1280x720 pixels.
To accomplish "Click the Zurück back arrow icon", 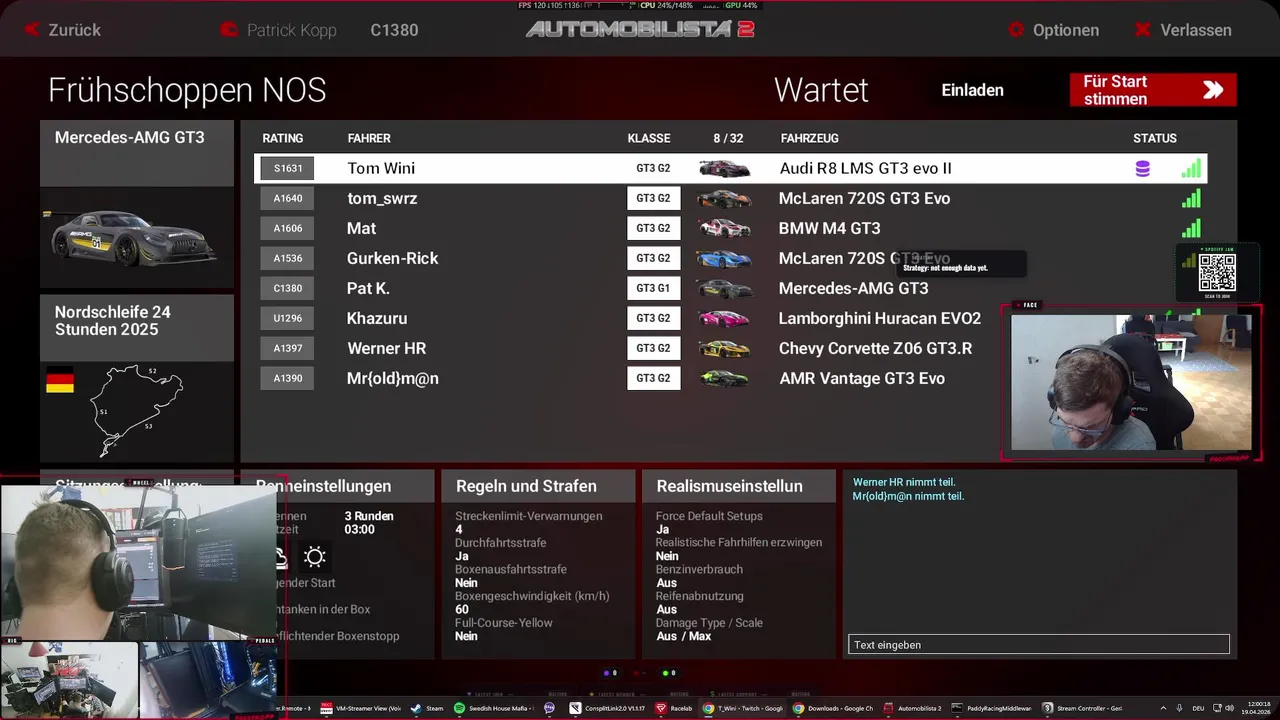I will pyautogui.click(x=32, y=30).
